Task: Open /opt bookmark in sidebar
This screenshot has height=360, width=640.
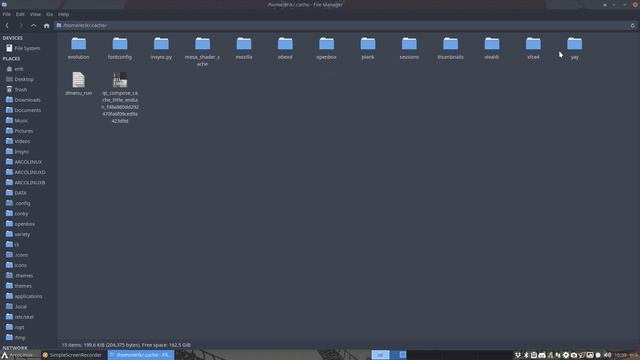Action: (19, 327)
